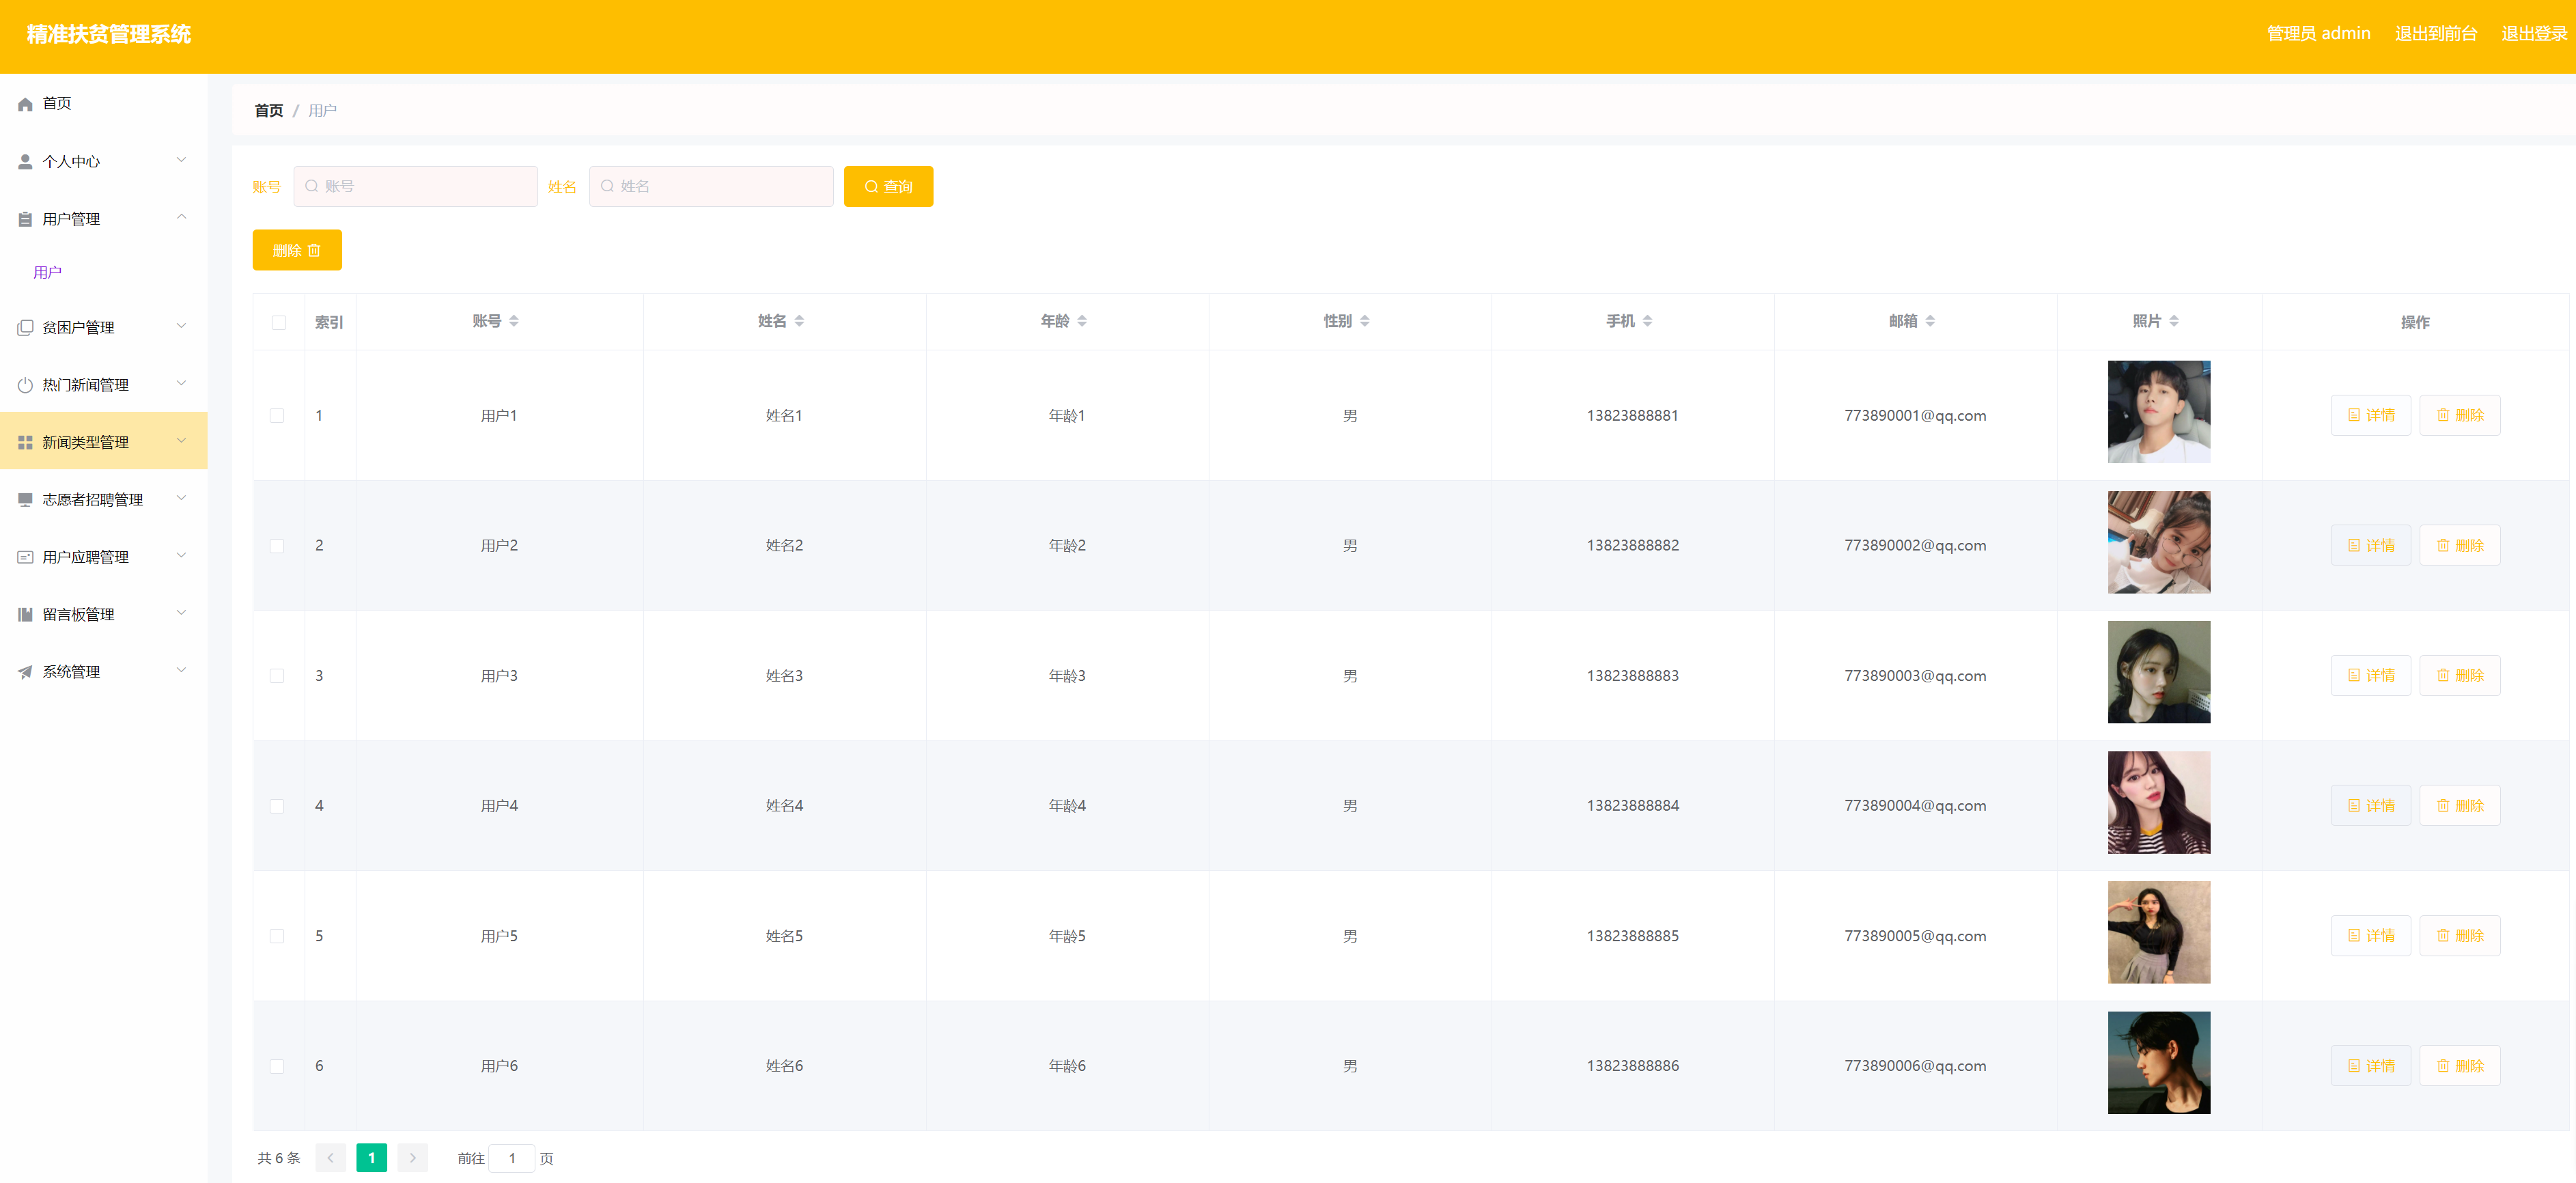The width and height of the screenshot is (2576, 1183).
Task: Expand the 留言板管理 submenu chevron
Action: pos(181,613)
